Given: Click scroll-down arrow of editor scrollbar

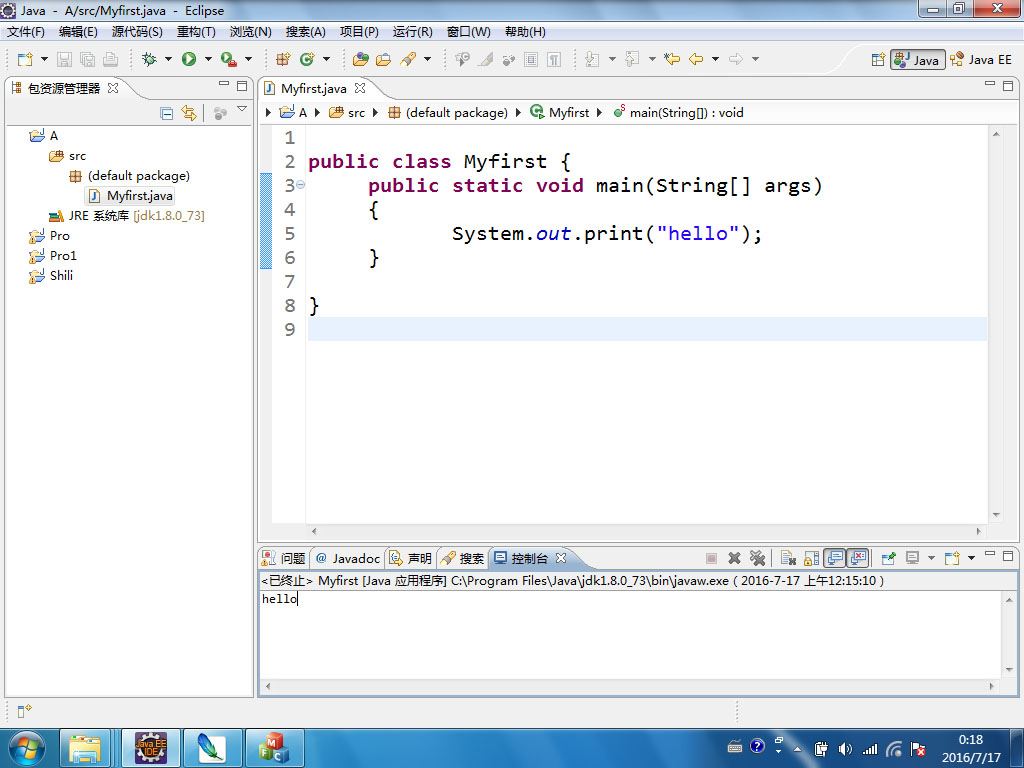Looking at the screenshot, I should [x=996, y=515].
